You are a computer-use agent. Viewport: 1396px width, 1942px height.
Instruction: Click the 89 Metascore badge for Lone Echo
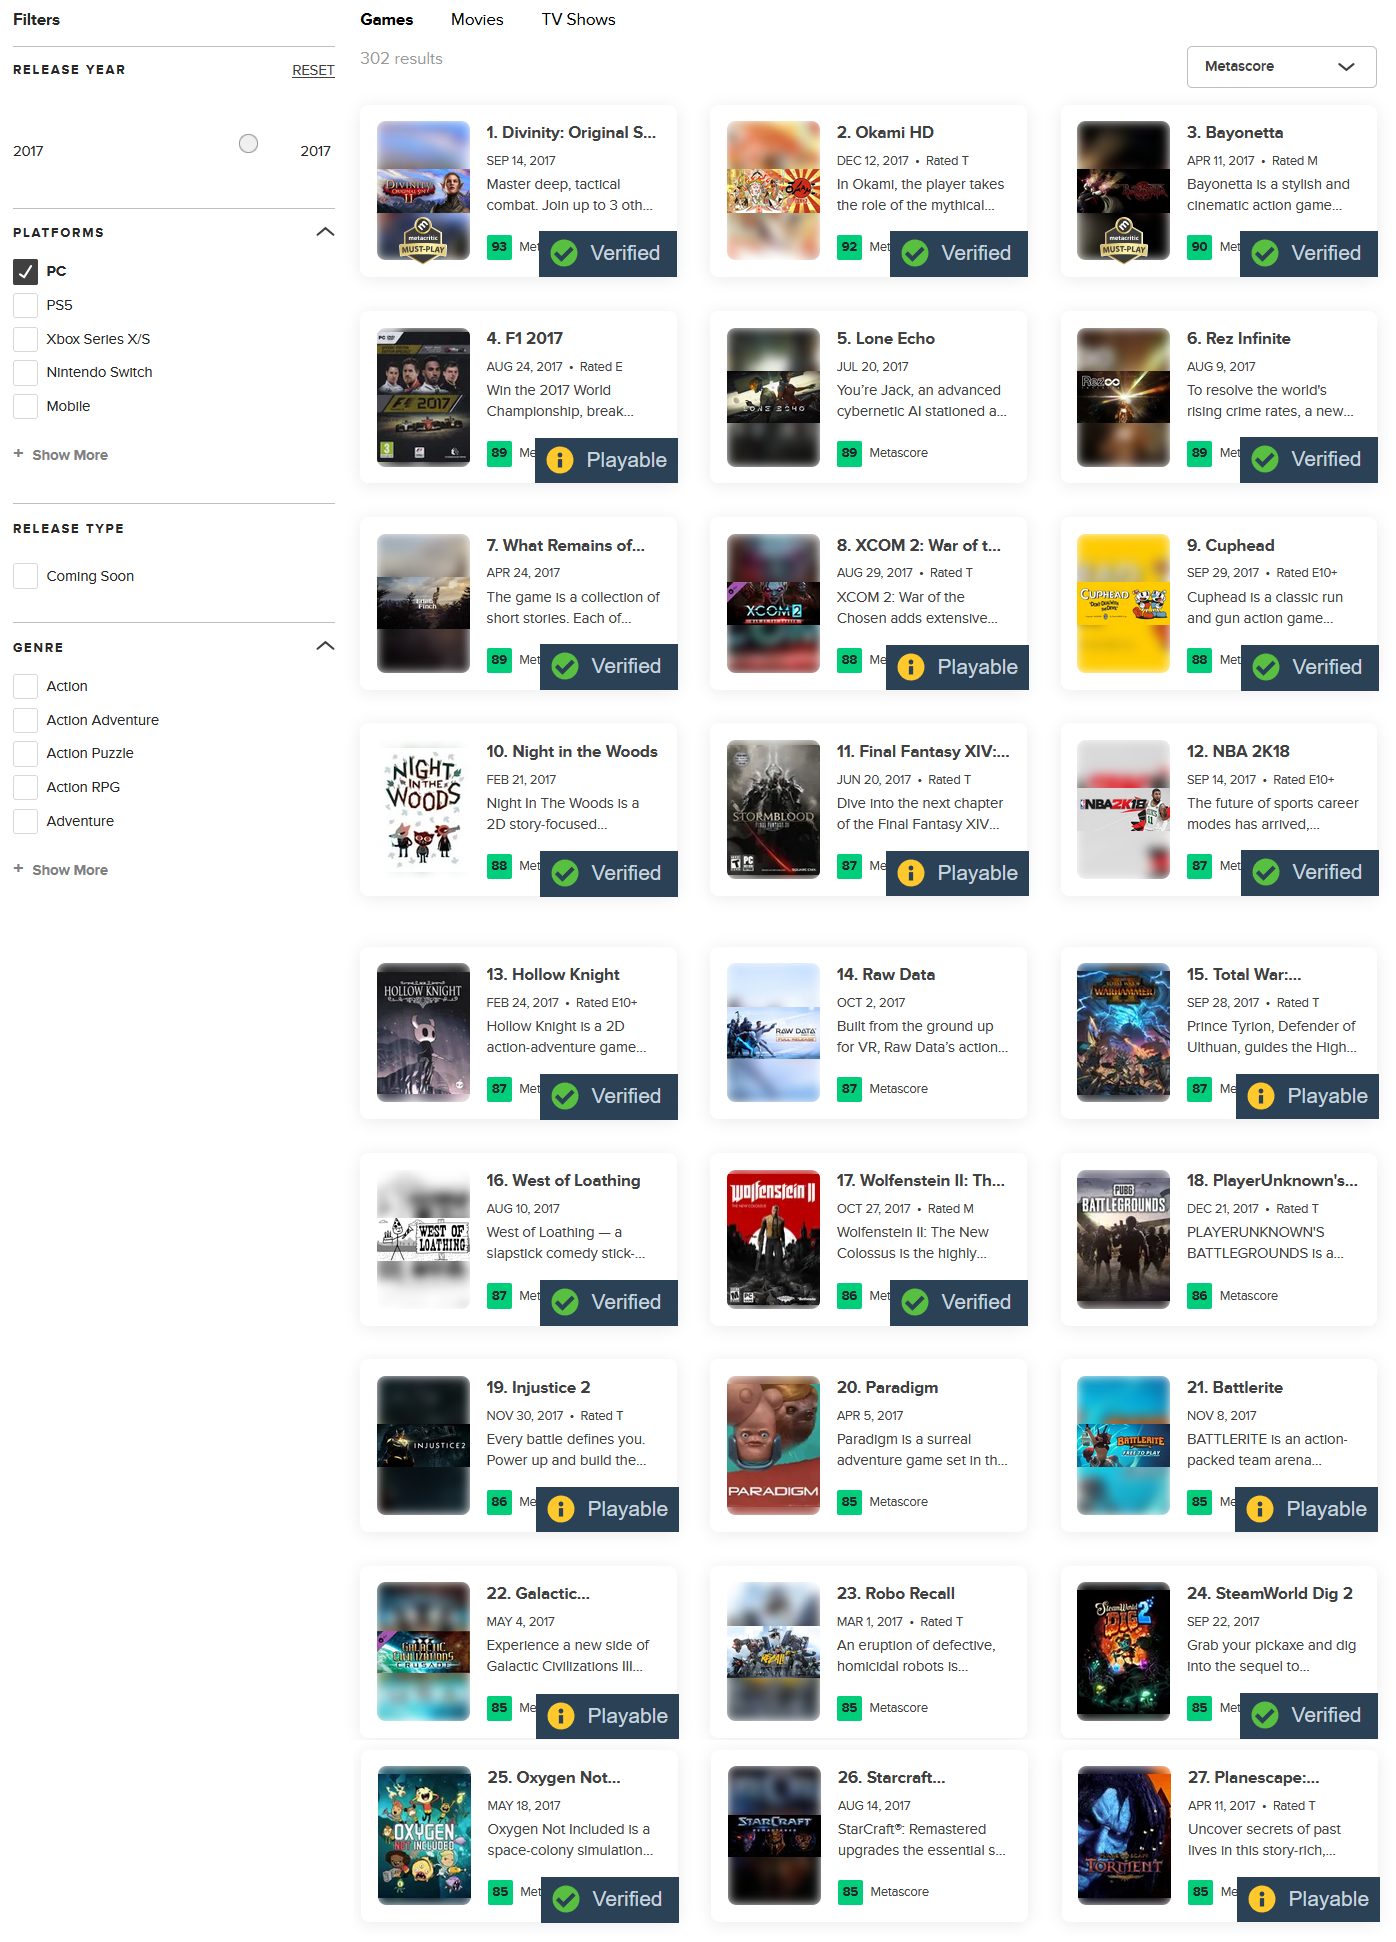[849, 453]
